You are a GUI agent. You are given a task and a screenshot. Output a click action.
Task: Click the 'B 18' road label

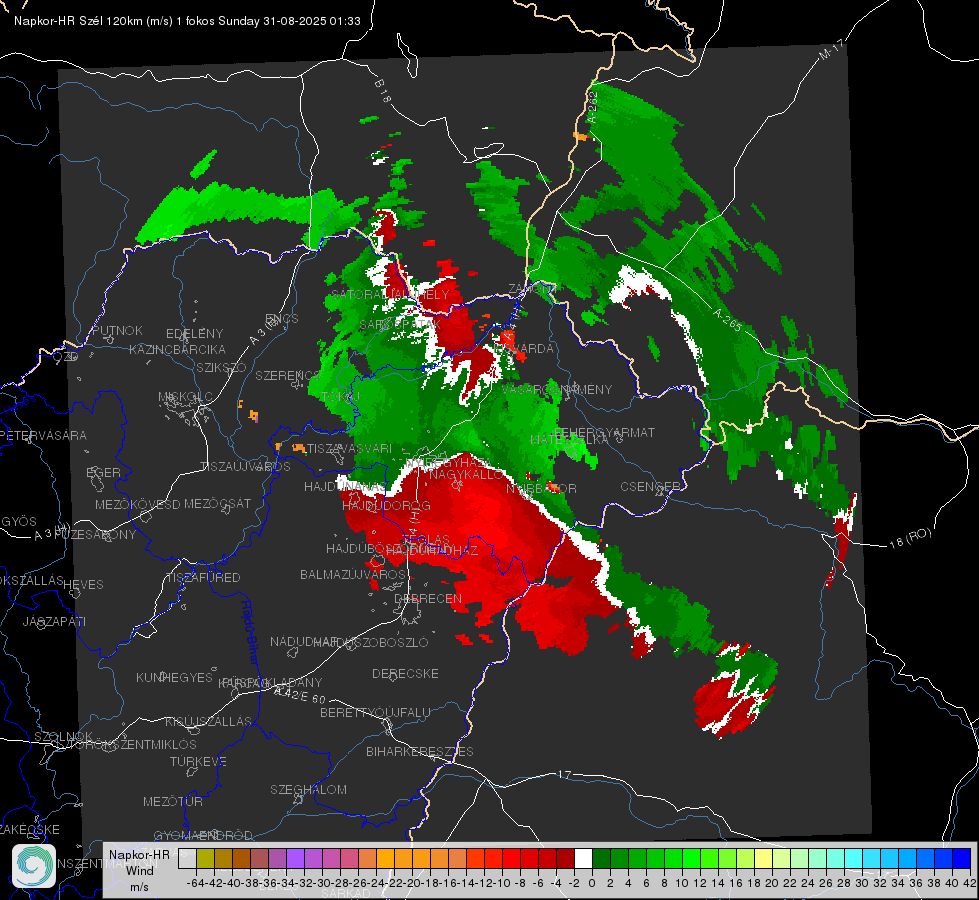(x=383, y=91)
